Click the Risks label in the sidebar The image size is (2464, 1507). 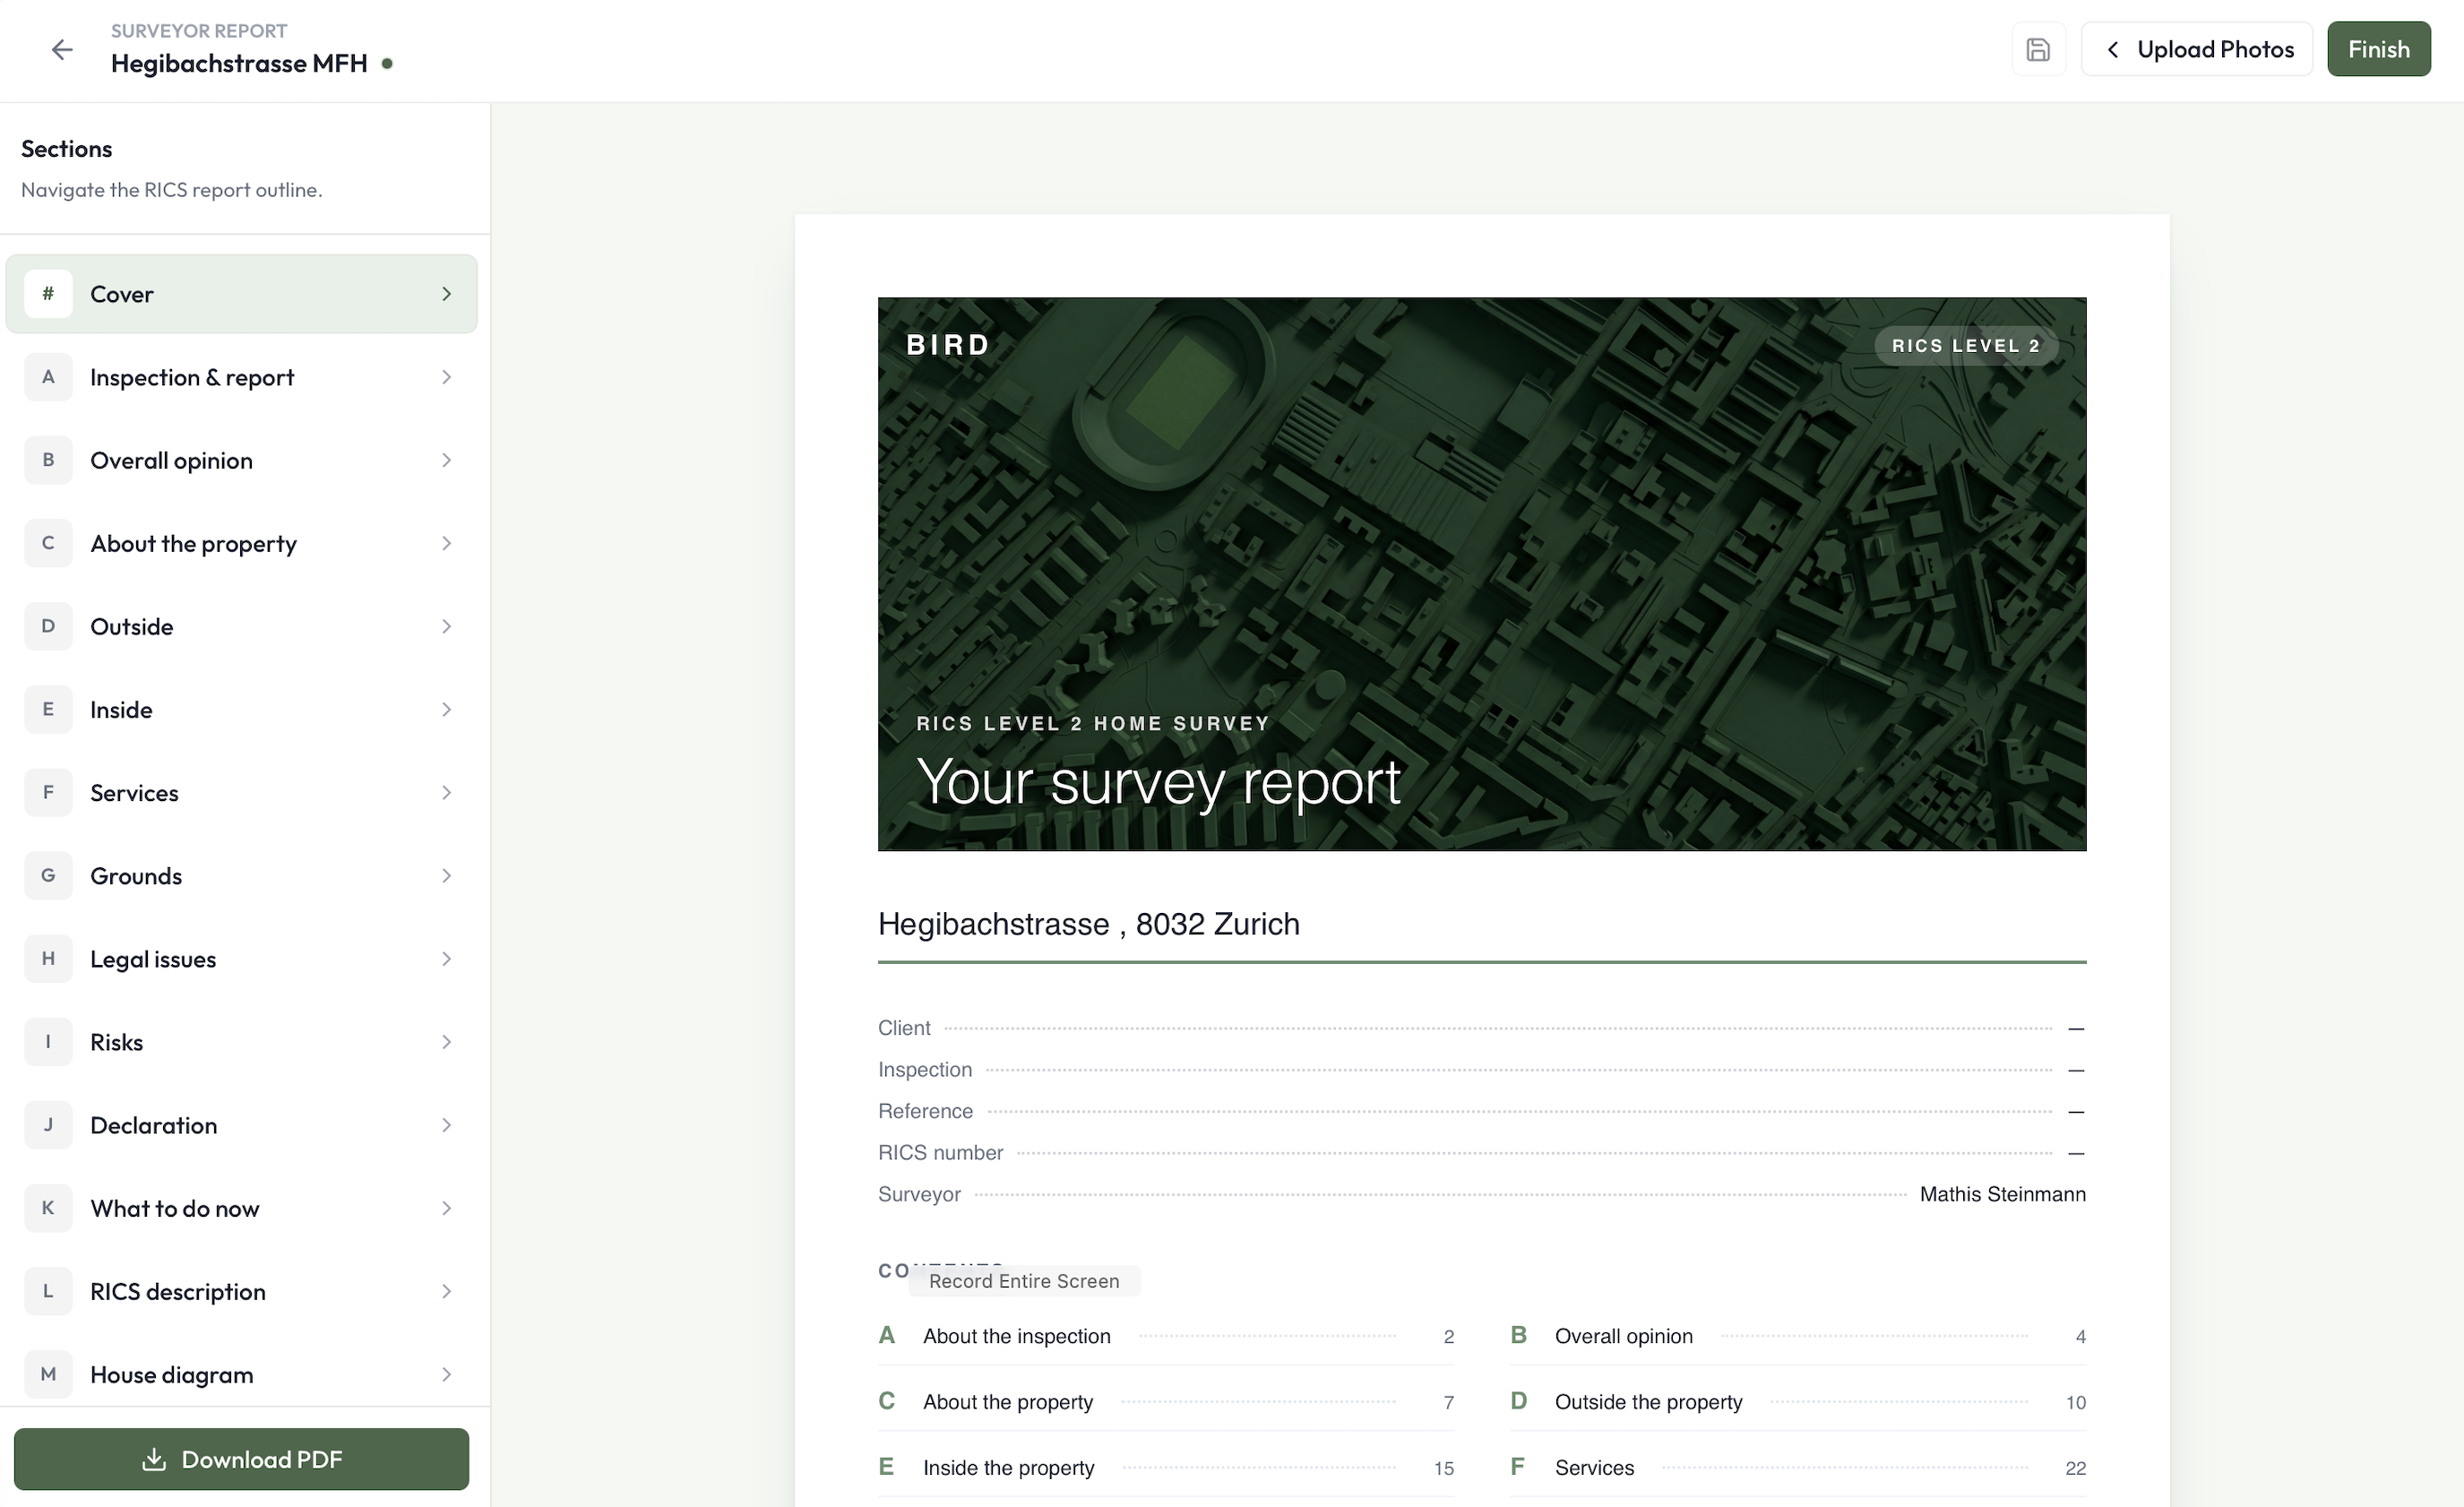[116, 1041]
